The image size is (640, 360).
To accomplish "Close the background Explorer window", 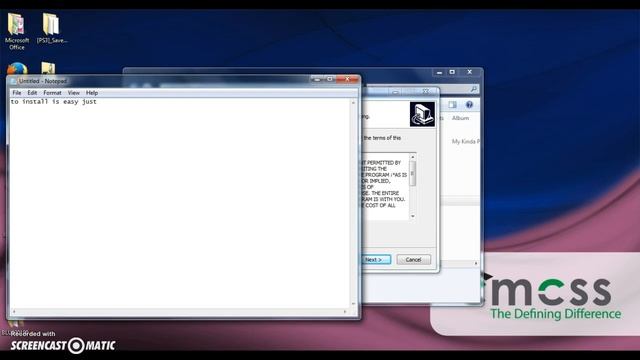I will click(x=470, y=72).
